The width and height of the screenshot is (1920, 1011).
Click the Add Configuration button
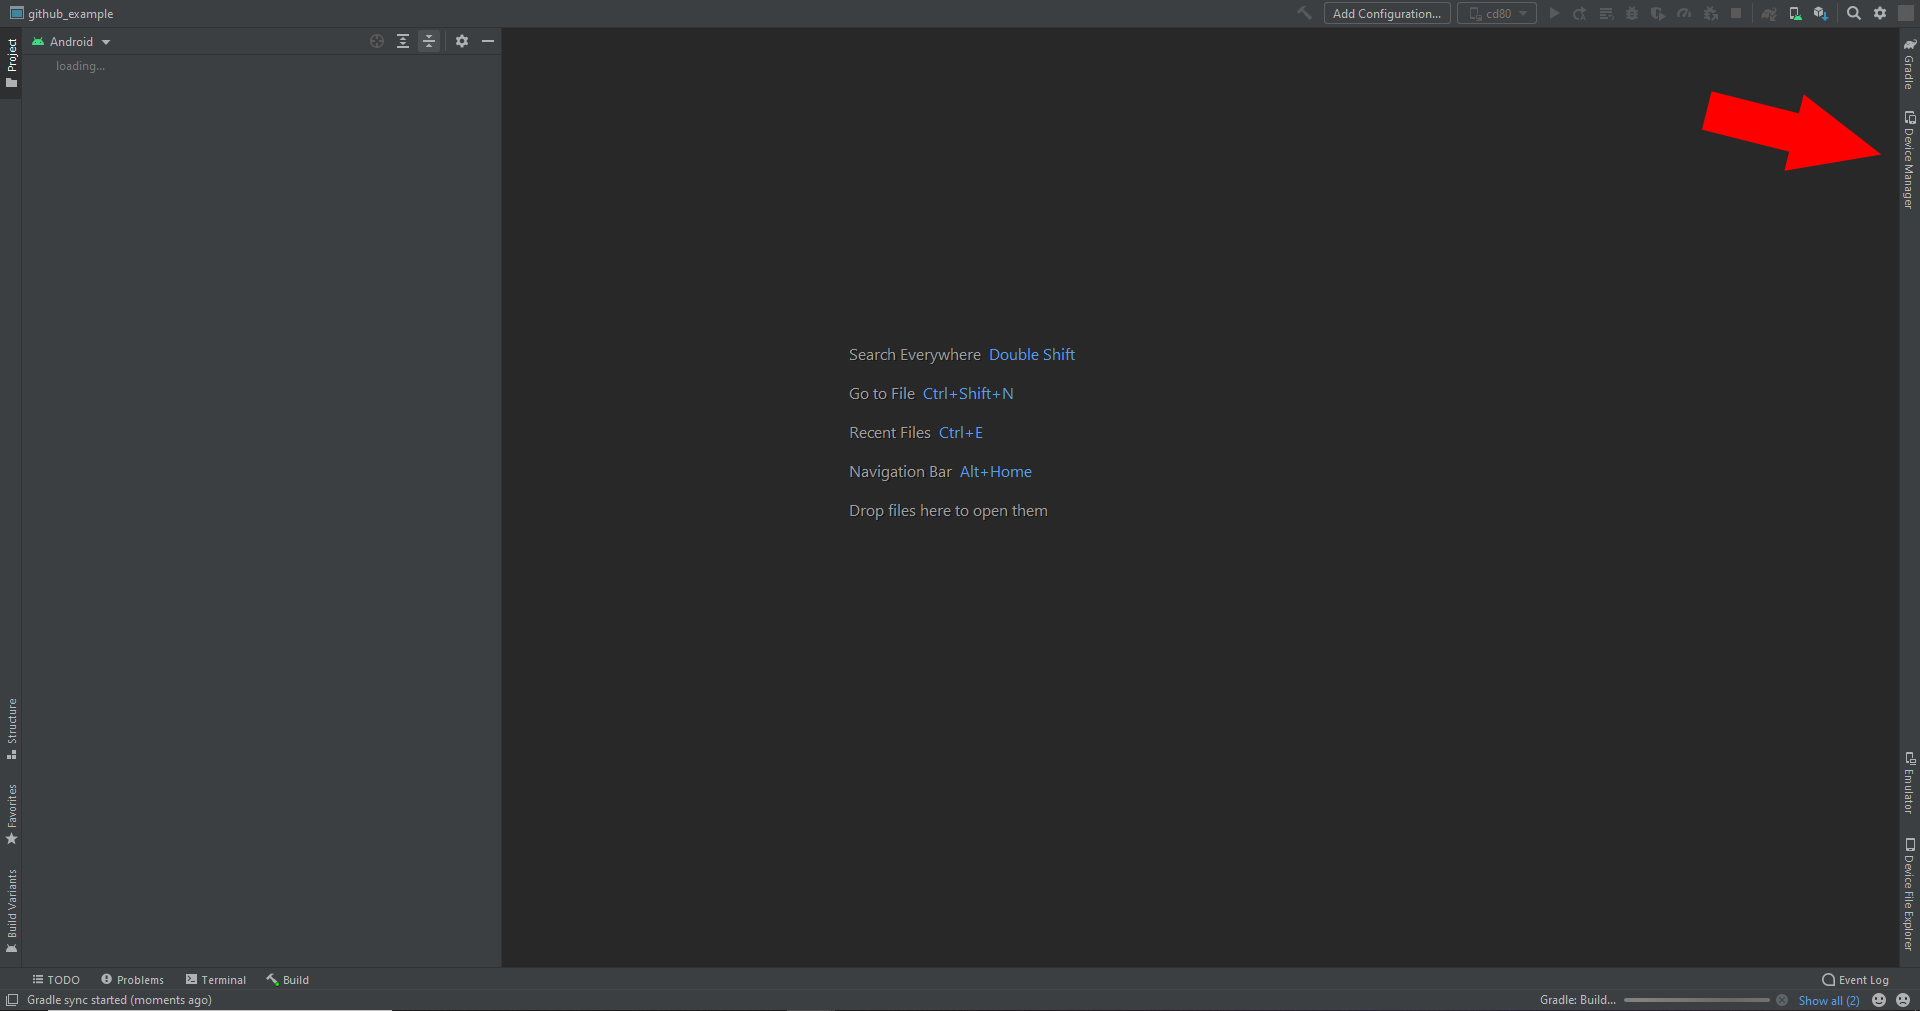[1386, 13]
